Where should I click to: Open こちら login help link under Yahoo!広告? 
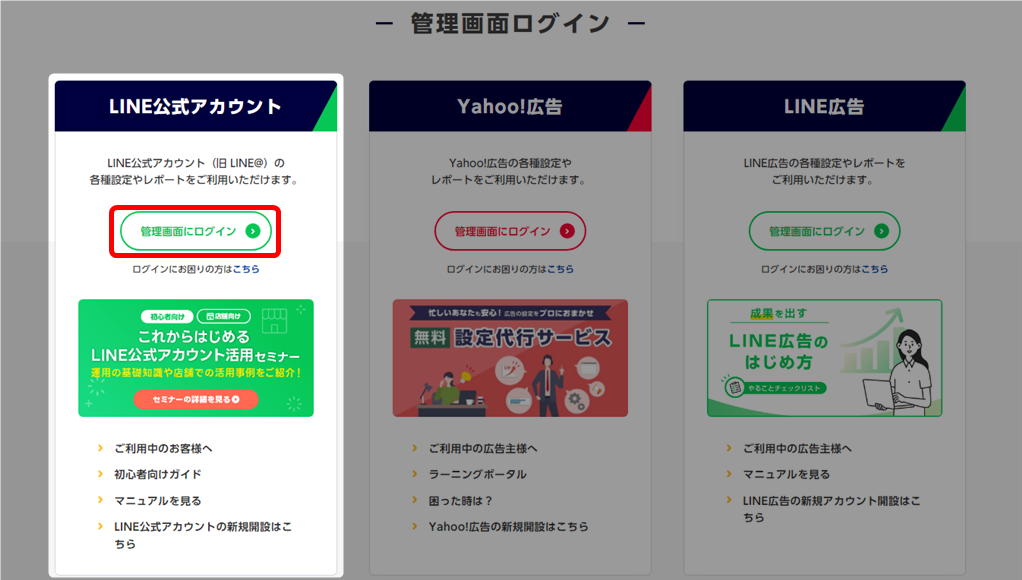coord(560,269)
